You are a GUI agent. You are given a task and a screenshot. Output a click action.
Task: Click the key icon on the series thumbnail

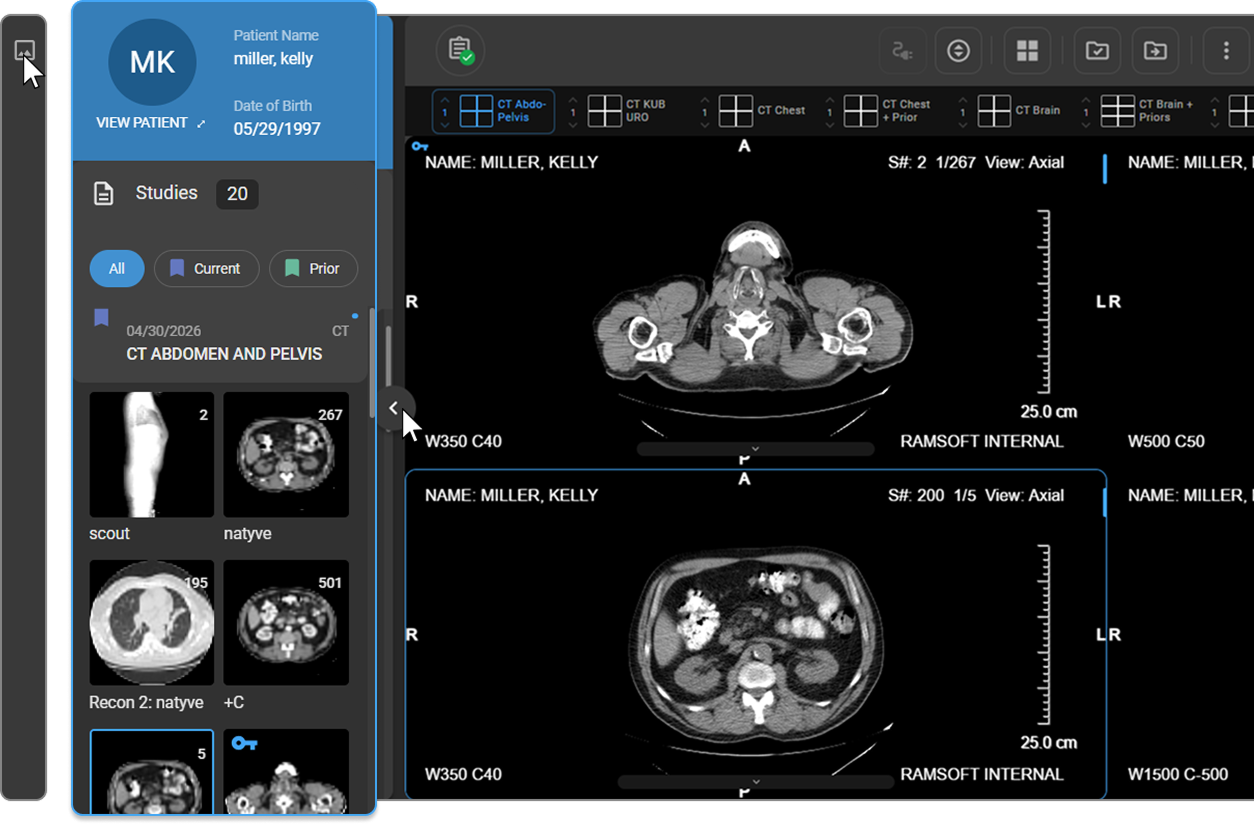coord(244,743)
